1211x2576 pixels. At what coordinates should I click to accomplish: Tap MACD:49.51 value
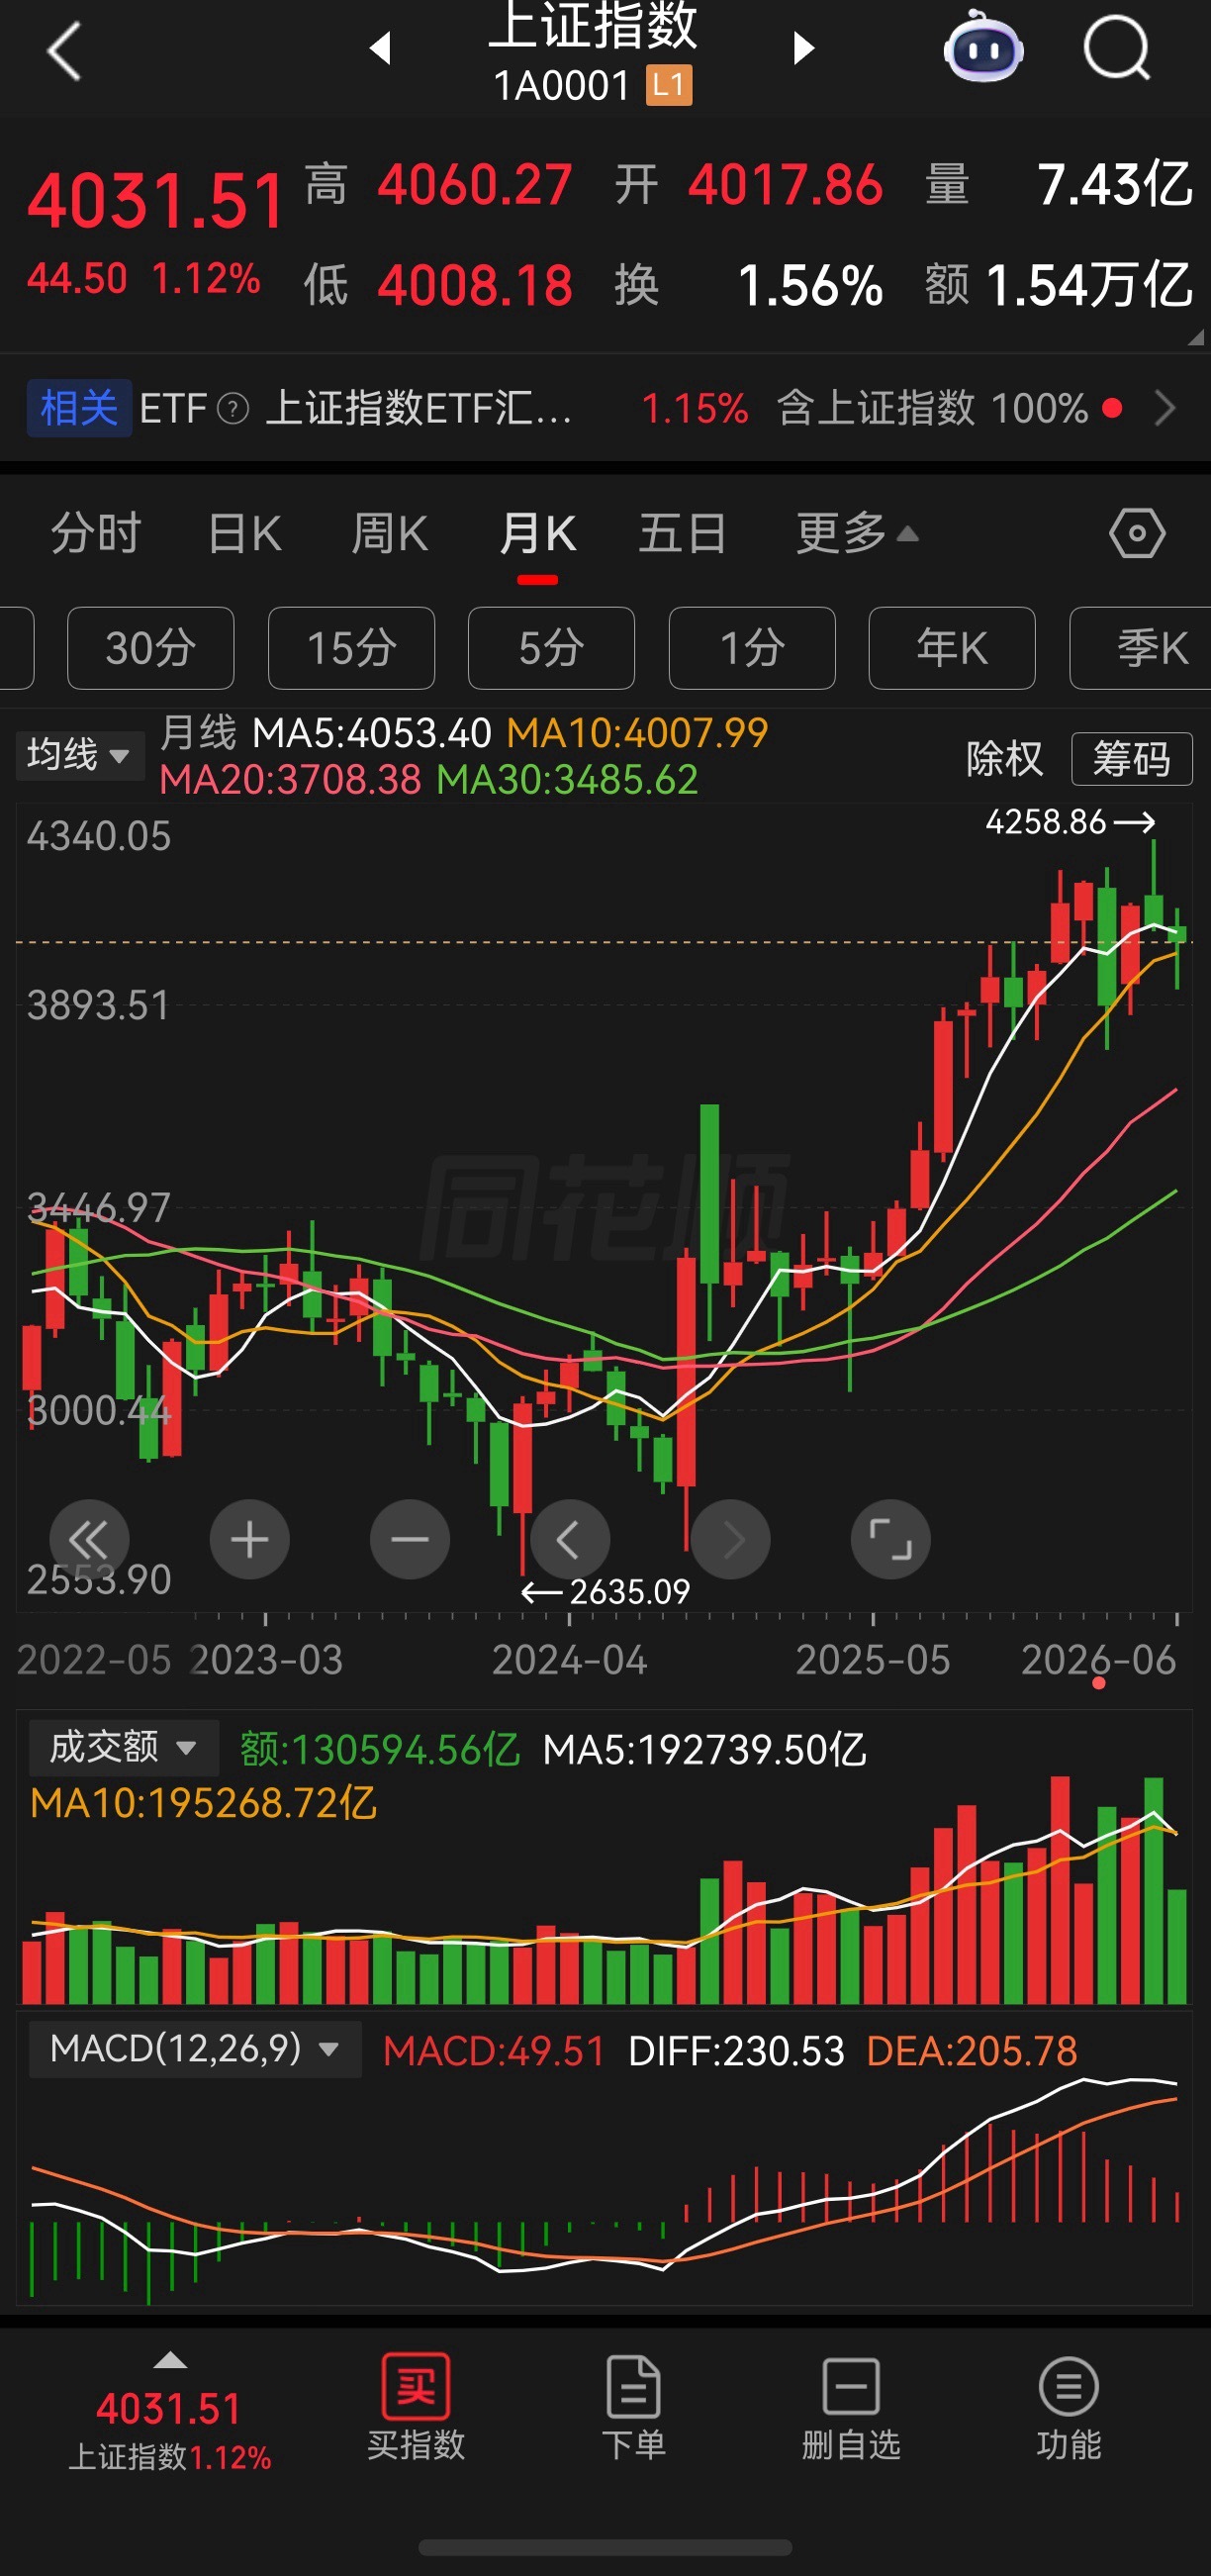tap(494, 2051)
